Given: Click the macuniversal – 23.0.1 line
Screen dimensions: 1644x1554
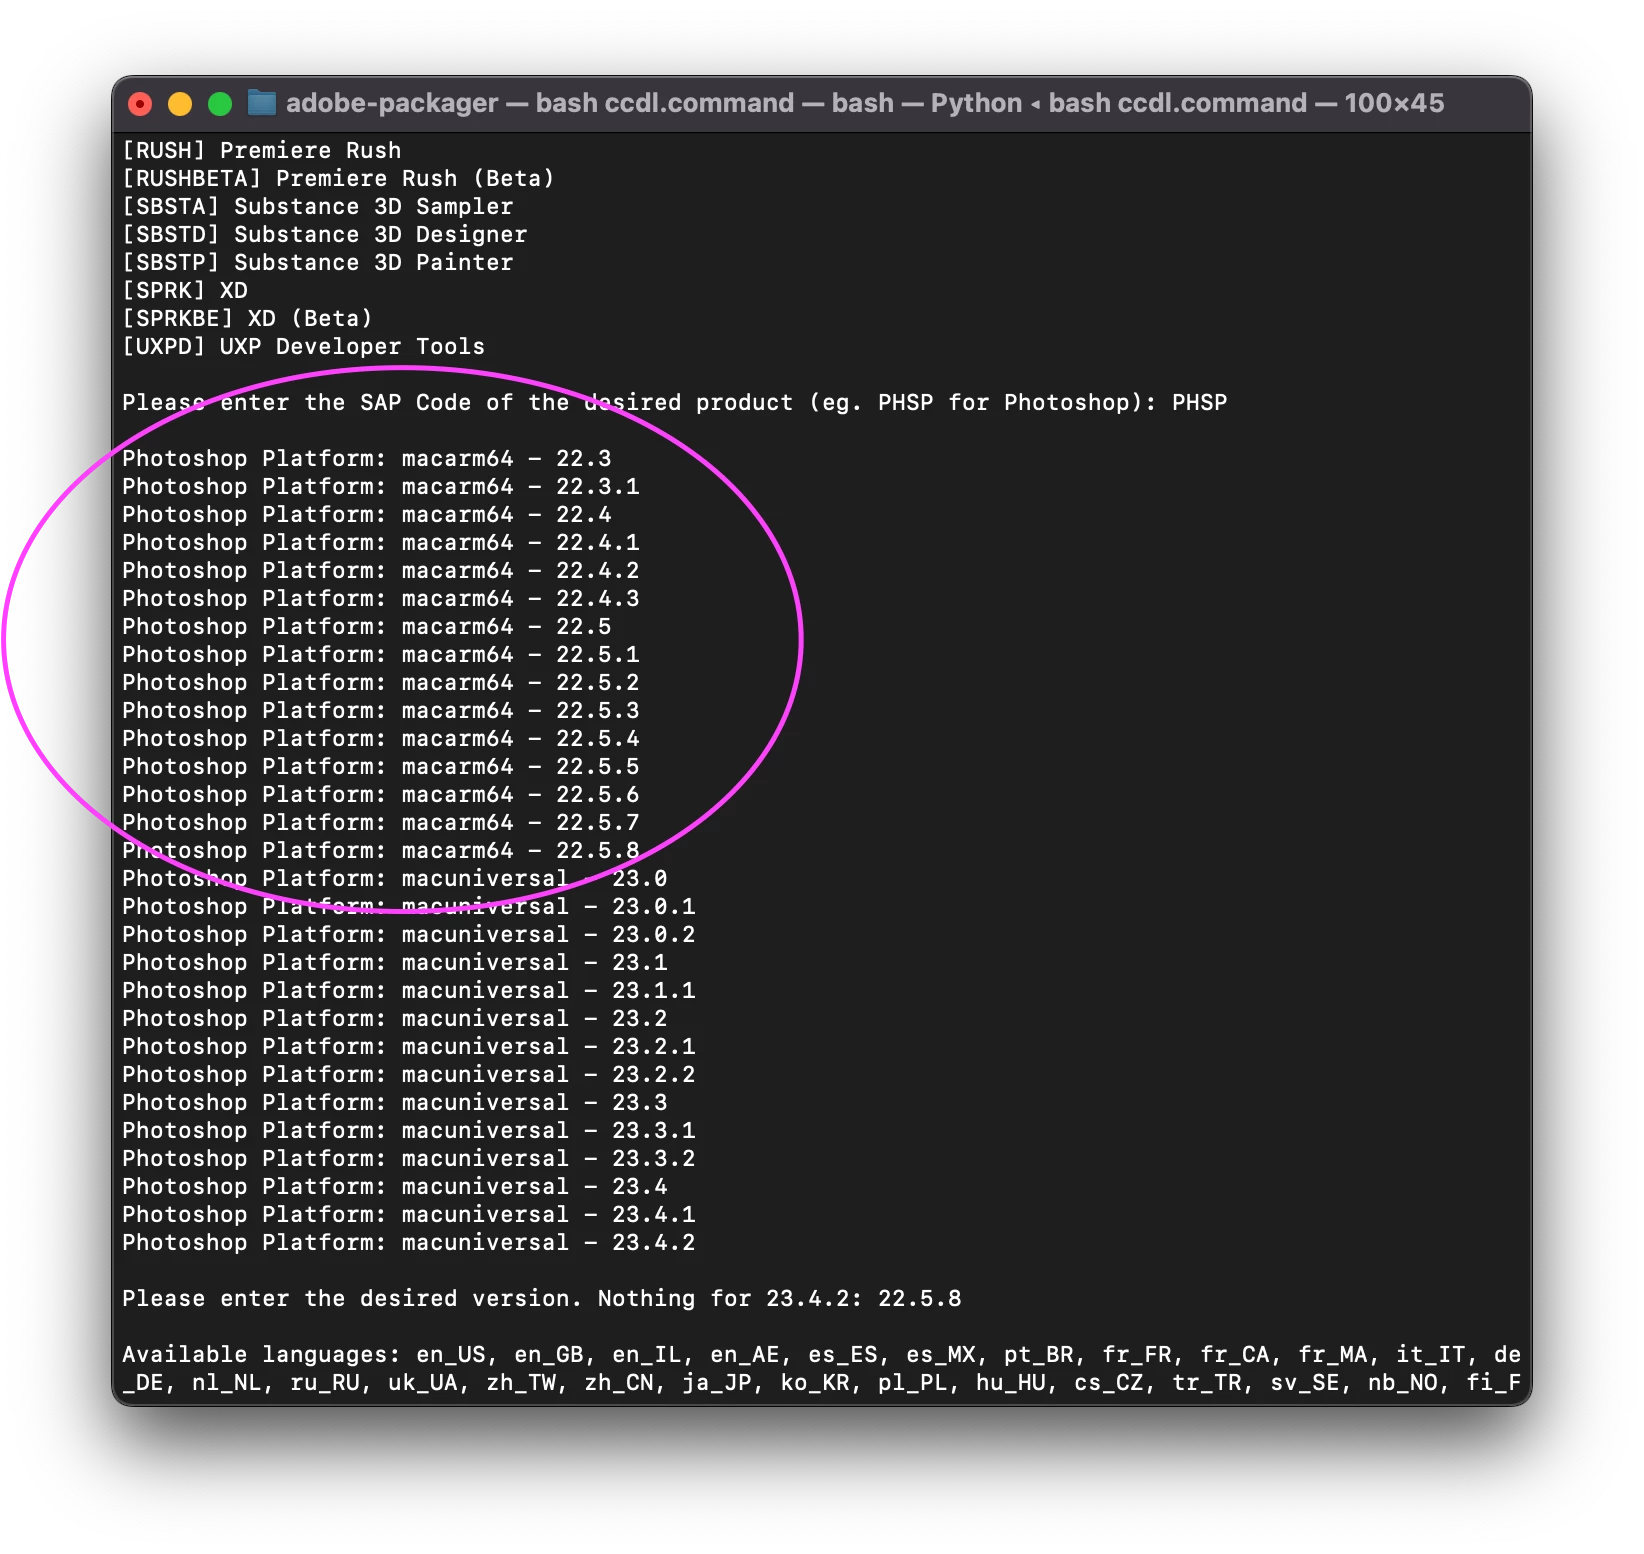Looking at the screenshot, I should point(409,907).
